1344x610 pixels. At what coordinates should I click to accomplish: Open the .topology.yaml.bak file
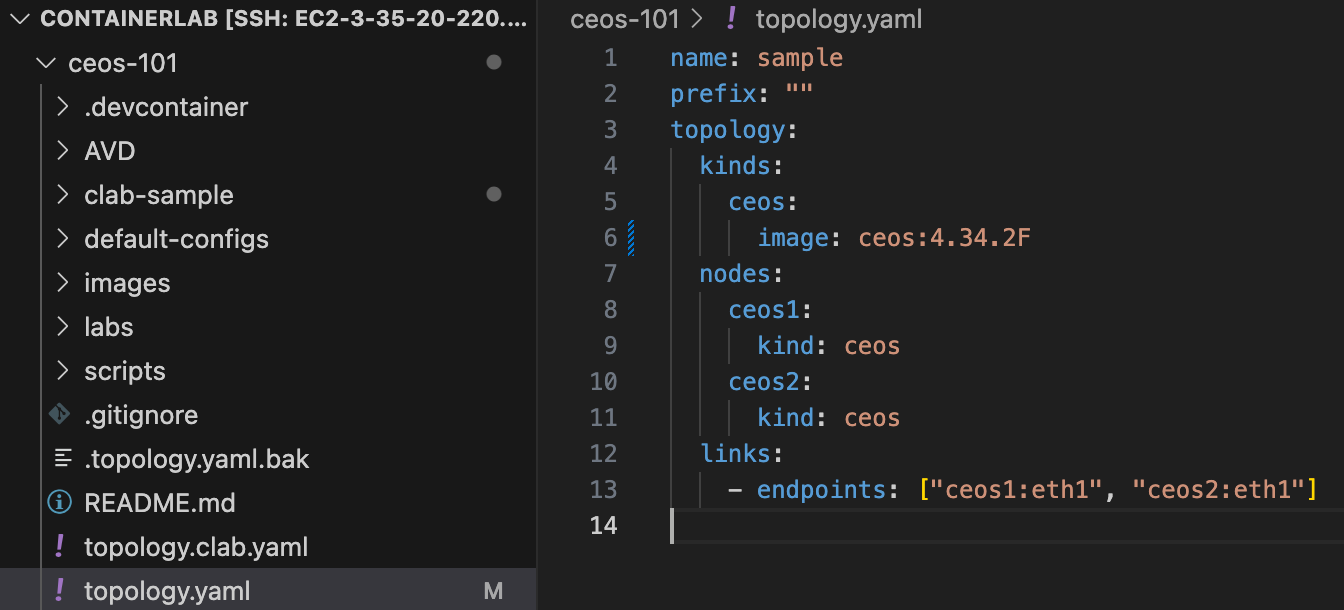tap(197, 459)
